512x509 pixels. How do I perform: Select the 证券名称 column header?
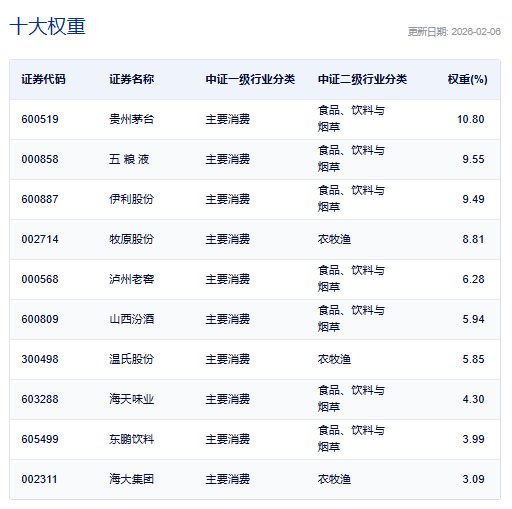tap(132, 79)
